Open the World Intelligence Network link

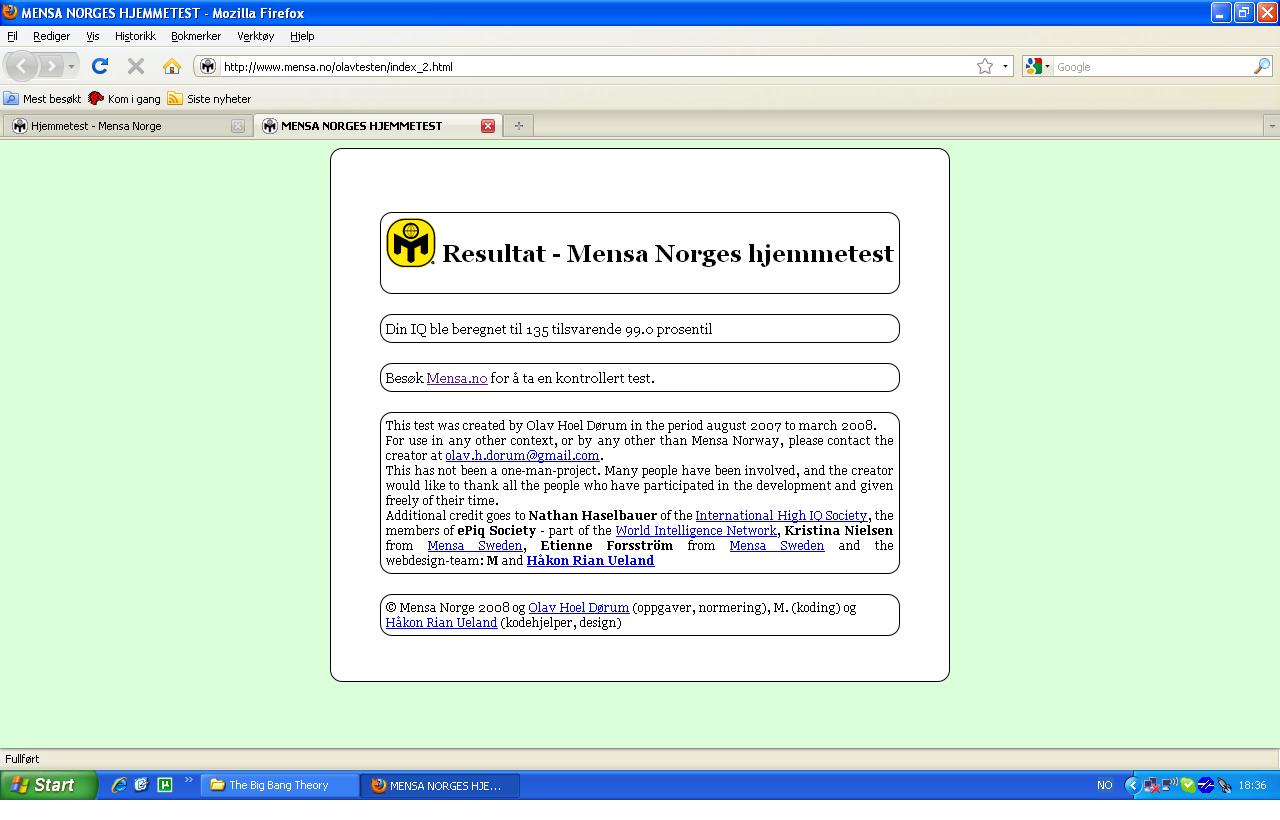pyautogui.click(x=696, y=530)
